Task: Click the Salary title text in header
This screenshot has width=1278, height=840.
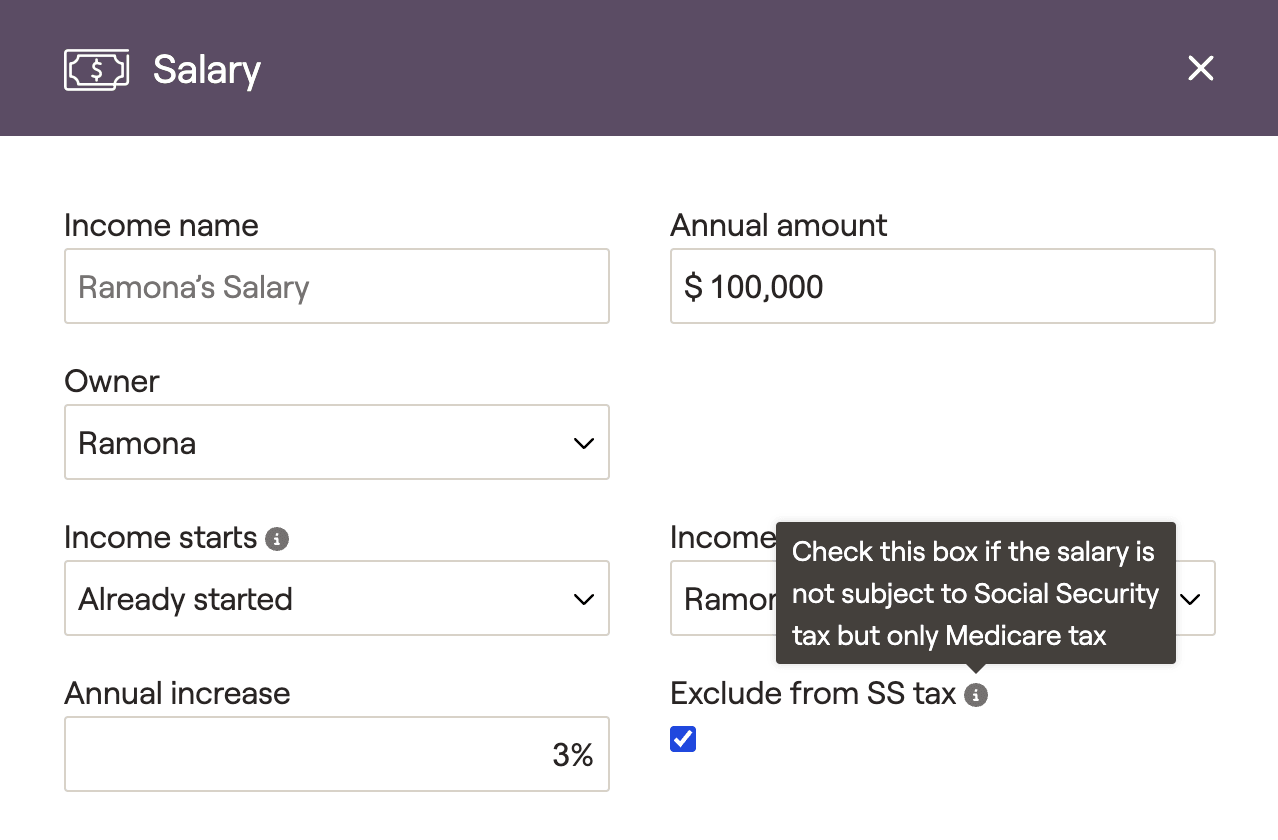Action: click(x=207, y=70)
